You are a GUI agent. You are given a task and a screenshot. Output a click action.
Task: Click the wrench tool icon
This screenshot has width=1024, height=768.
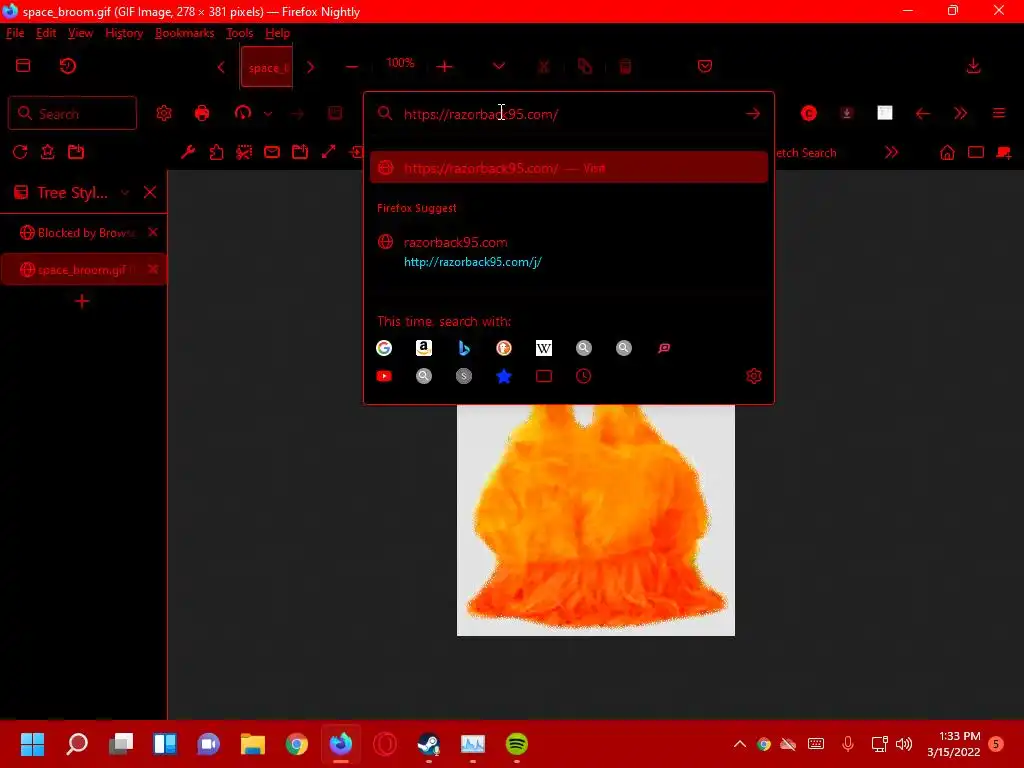pyautogui.click(x=188, y=152)
